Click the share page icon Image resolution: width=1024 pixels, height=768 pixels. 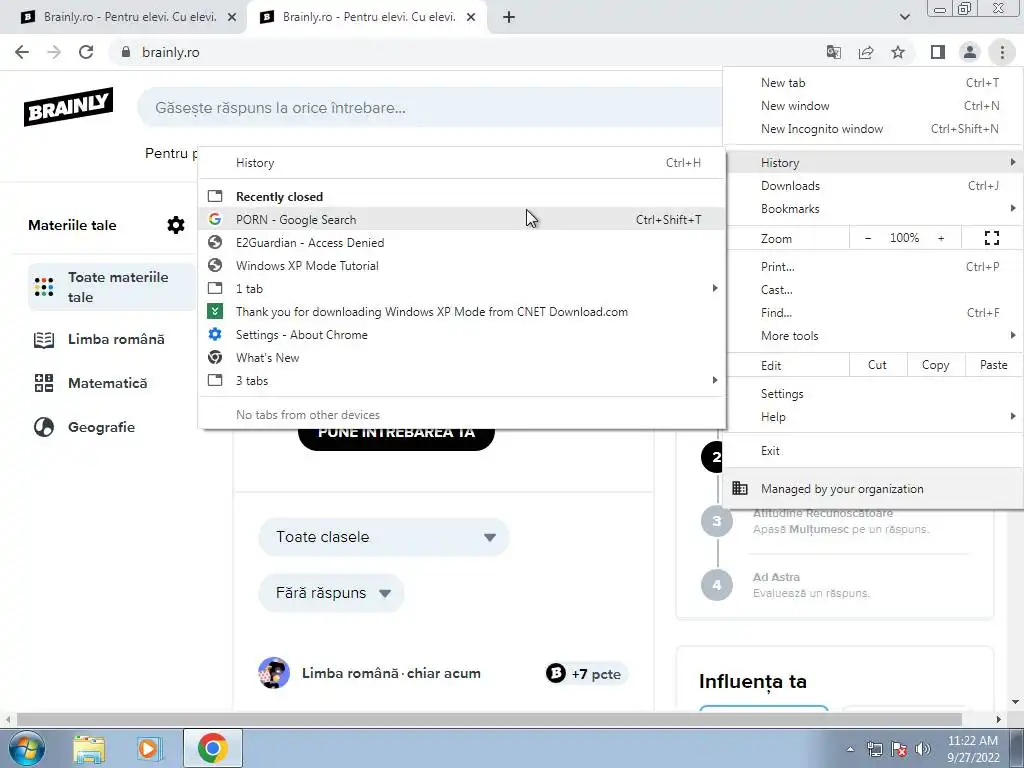click(x=866, y=52)
